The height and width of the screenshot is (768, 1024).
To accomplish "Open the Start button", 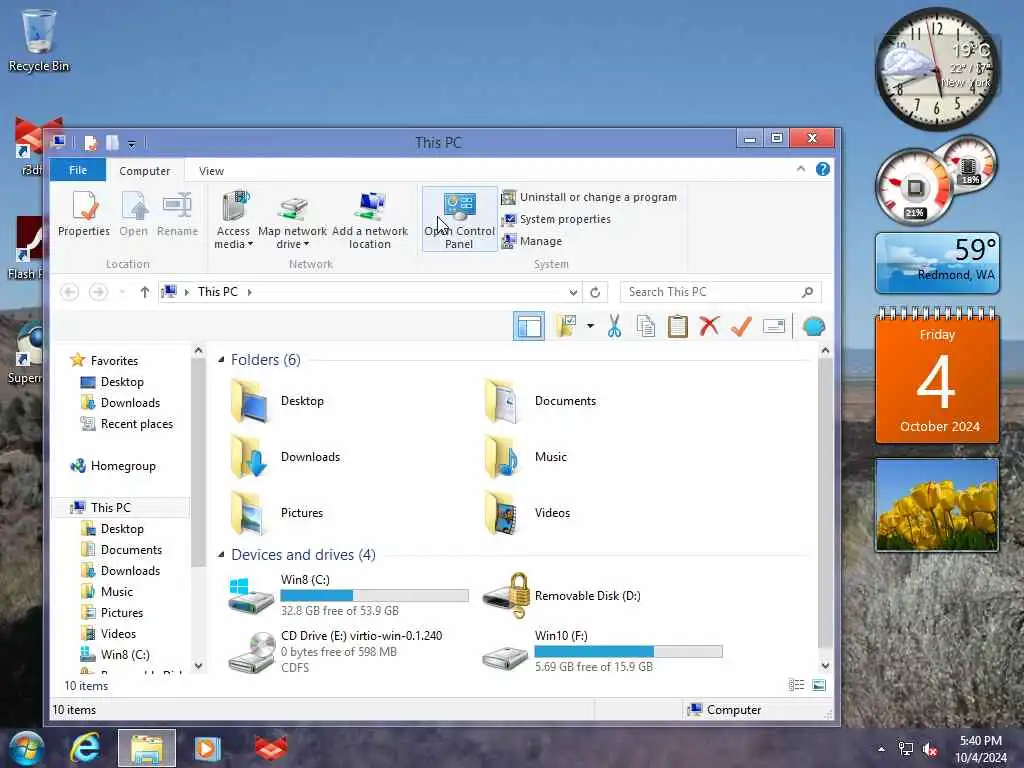I will (26, 748).
